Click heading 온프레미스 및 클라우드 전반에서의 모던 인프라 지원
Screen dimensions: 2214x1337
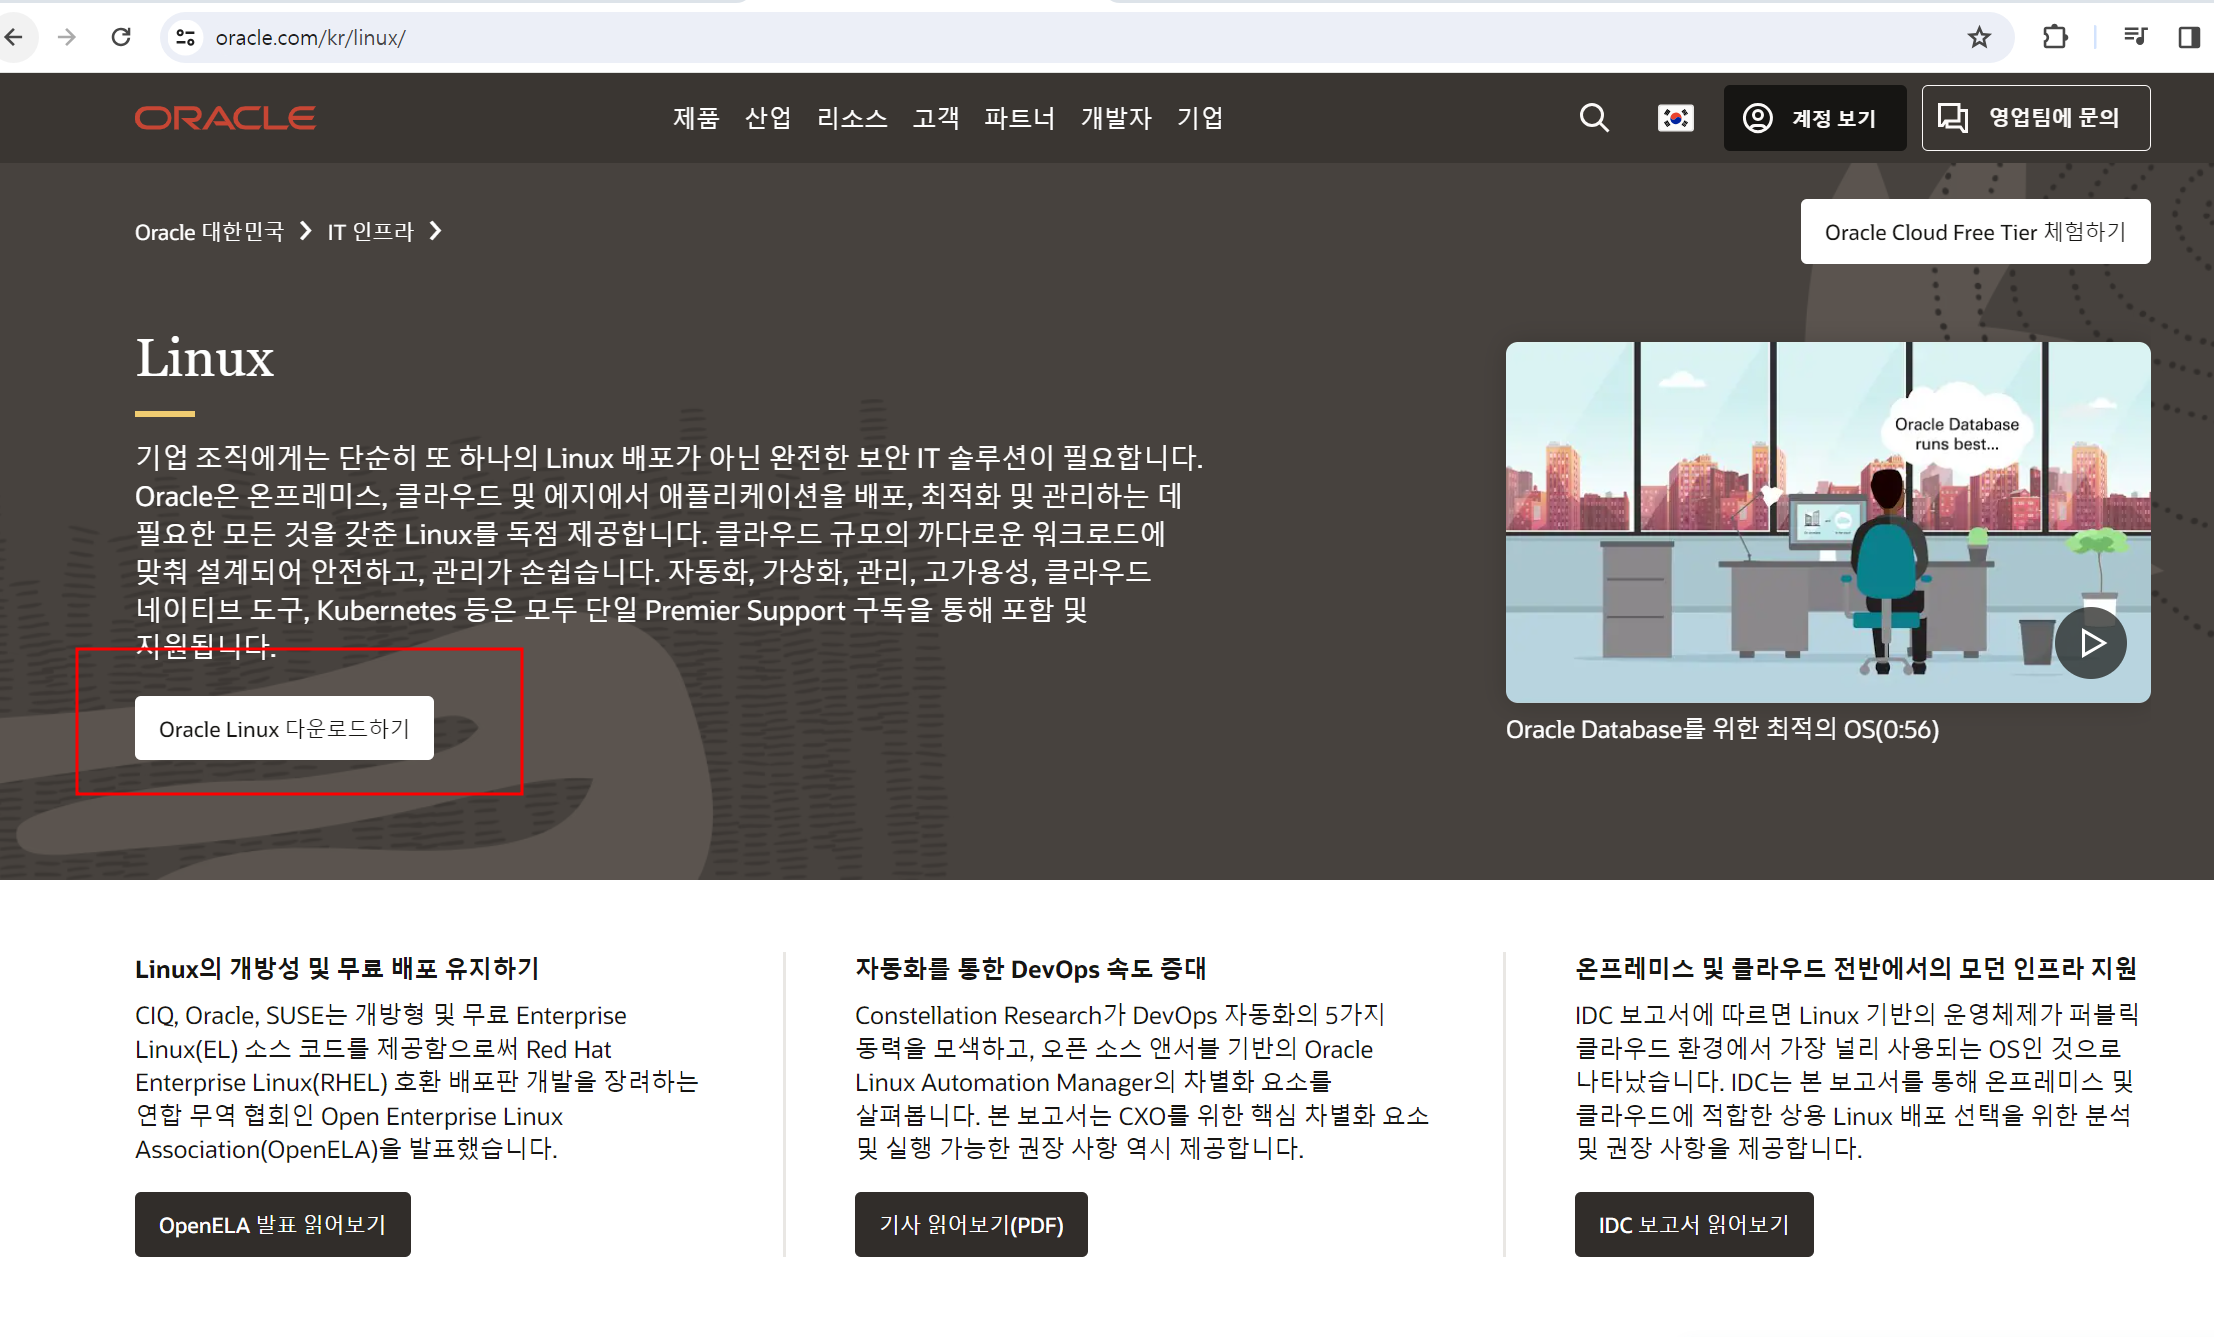tap(1856, 968)
